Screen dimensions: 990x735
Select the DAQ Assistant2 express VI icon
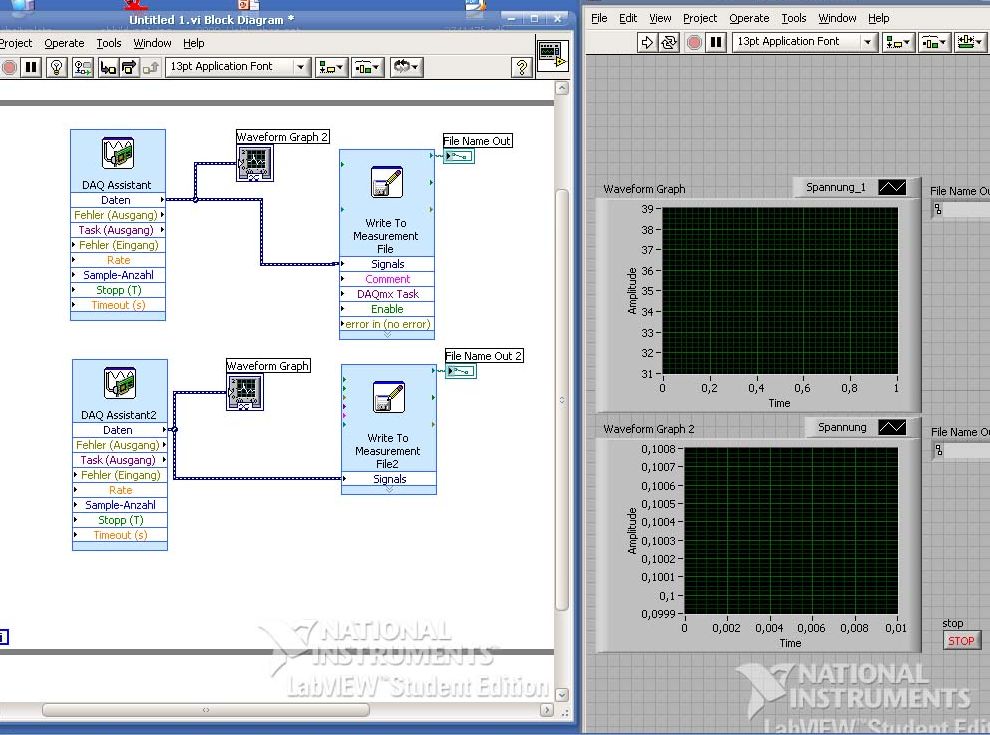120,384
